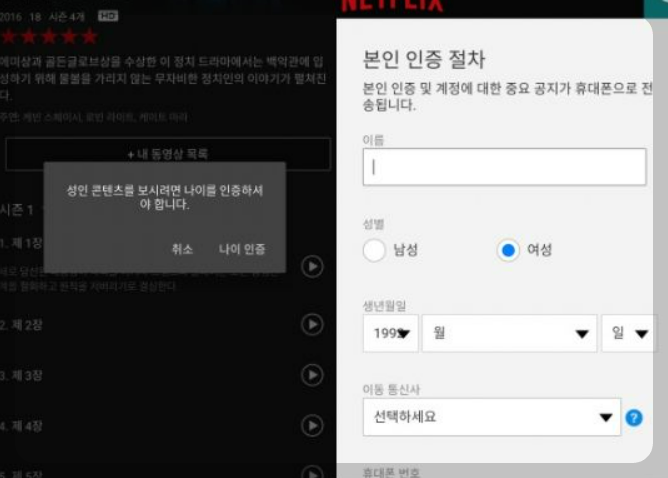
Task: Play episode 3 제 3장
Action: (x=312, y=375)
